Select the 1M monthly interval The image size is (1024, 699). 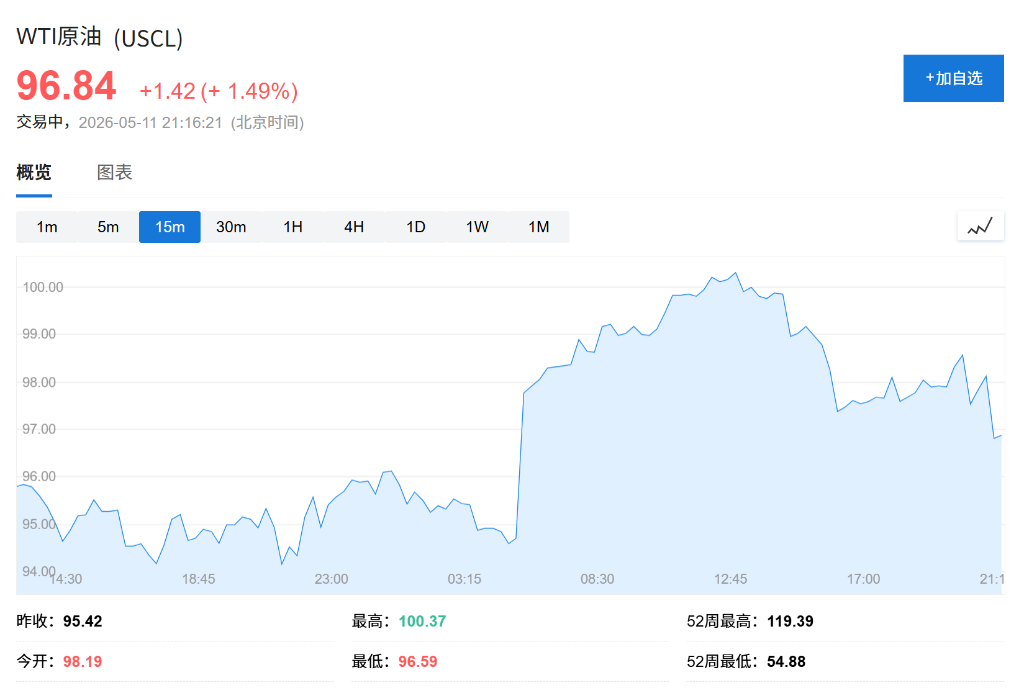(x=539, y=227)
